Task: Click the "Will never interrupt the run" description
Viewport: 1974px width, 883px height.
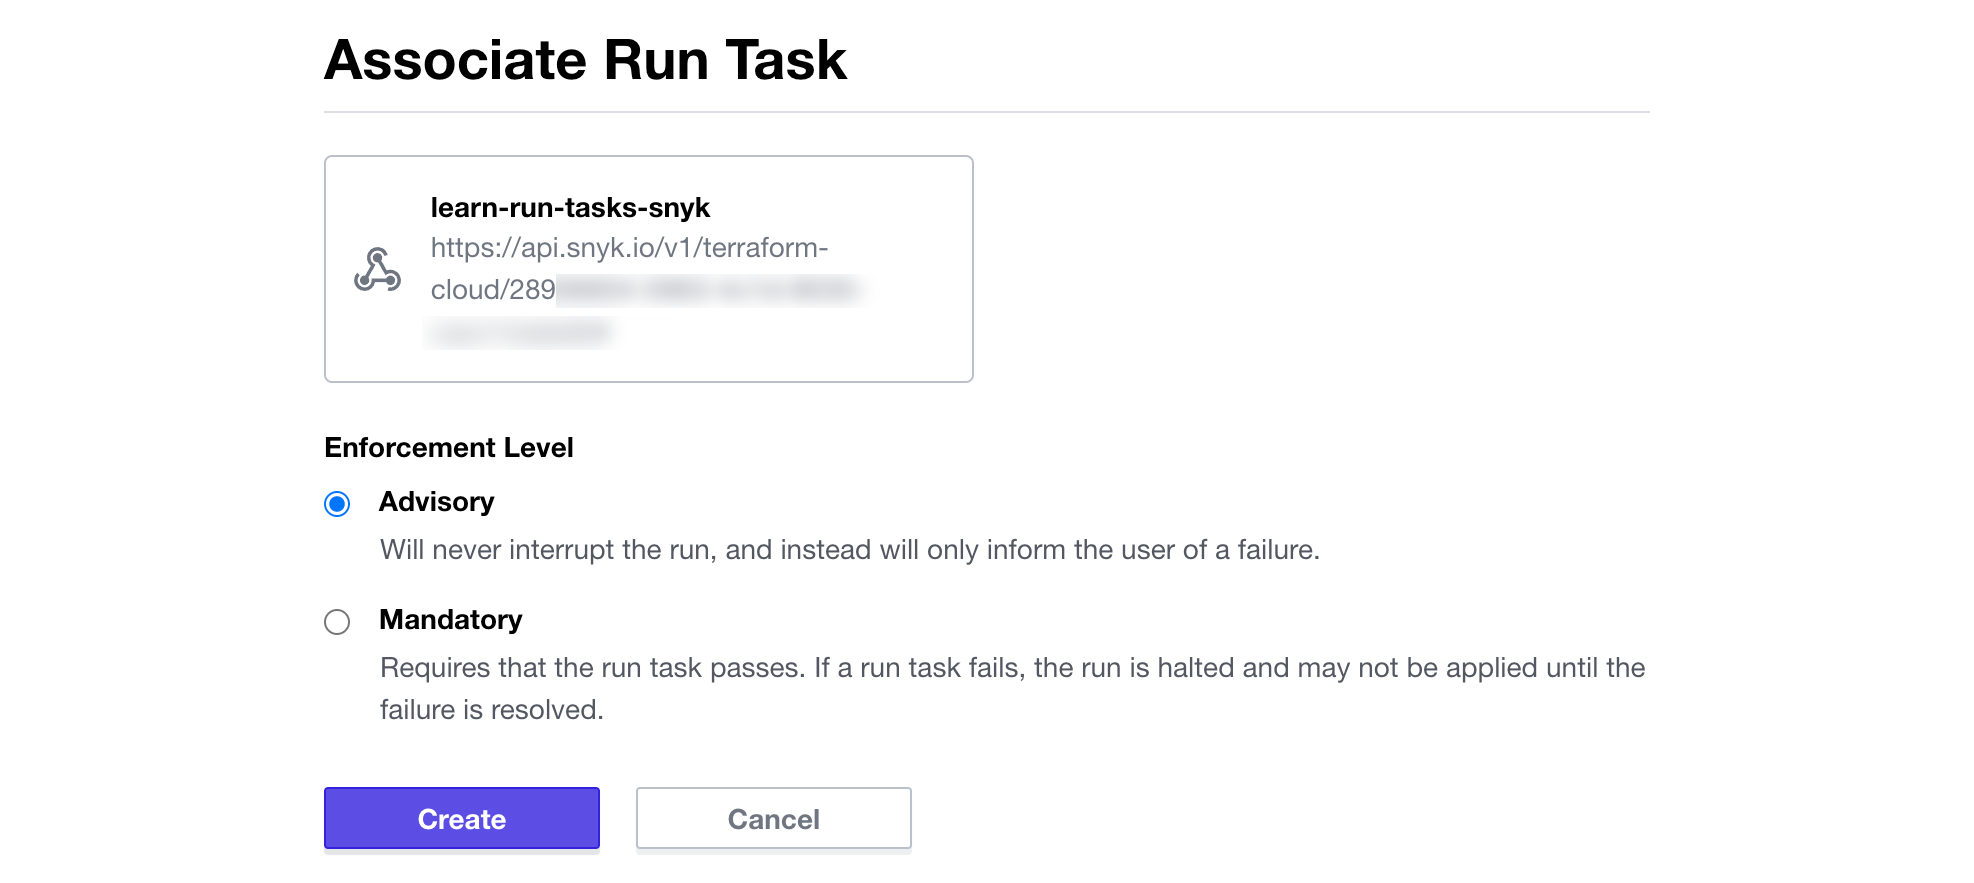Action: pos(849,550)
